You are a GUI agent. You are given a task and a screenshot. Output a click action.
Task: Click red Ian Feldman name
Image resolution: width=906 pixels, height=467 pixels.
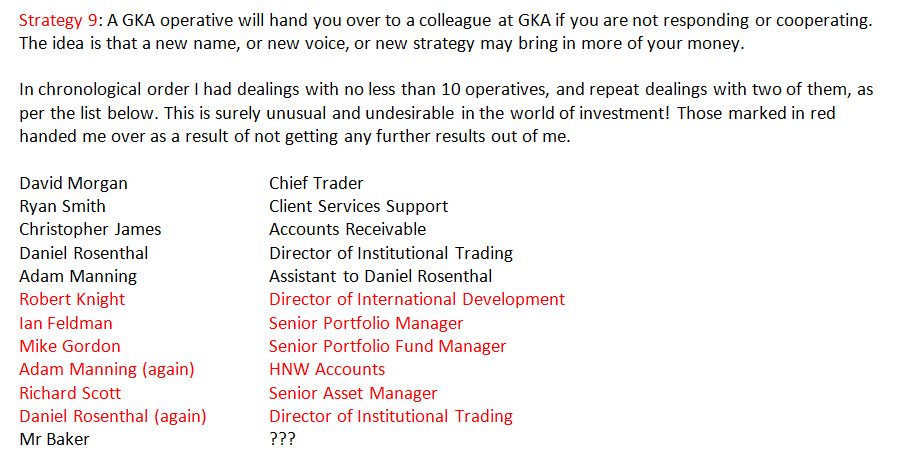[x=66, y=323]
